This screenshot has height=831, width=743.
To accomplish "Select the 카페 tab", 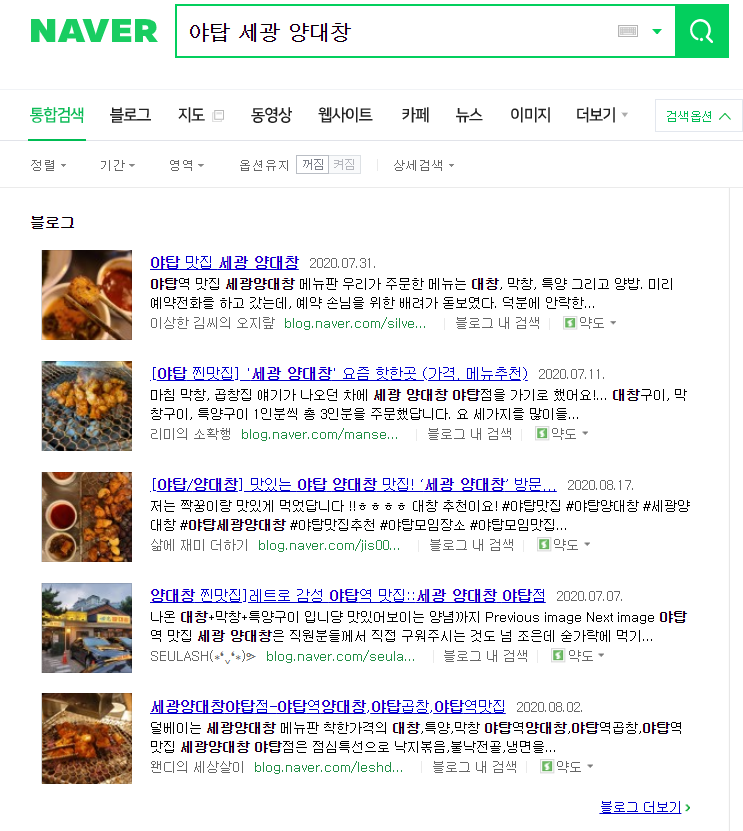I will (x=415, y=115).
